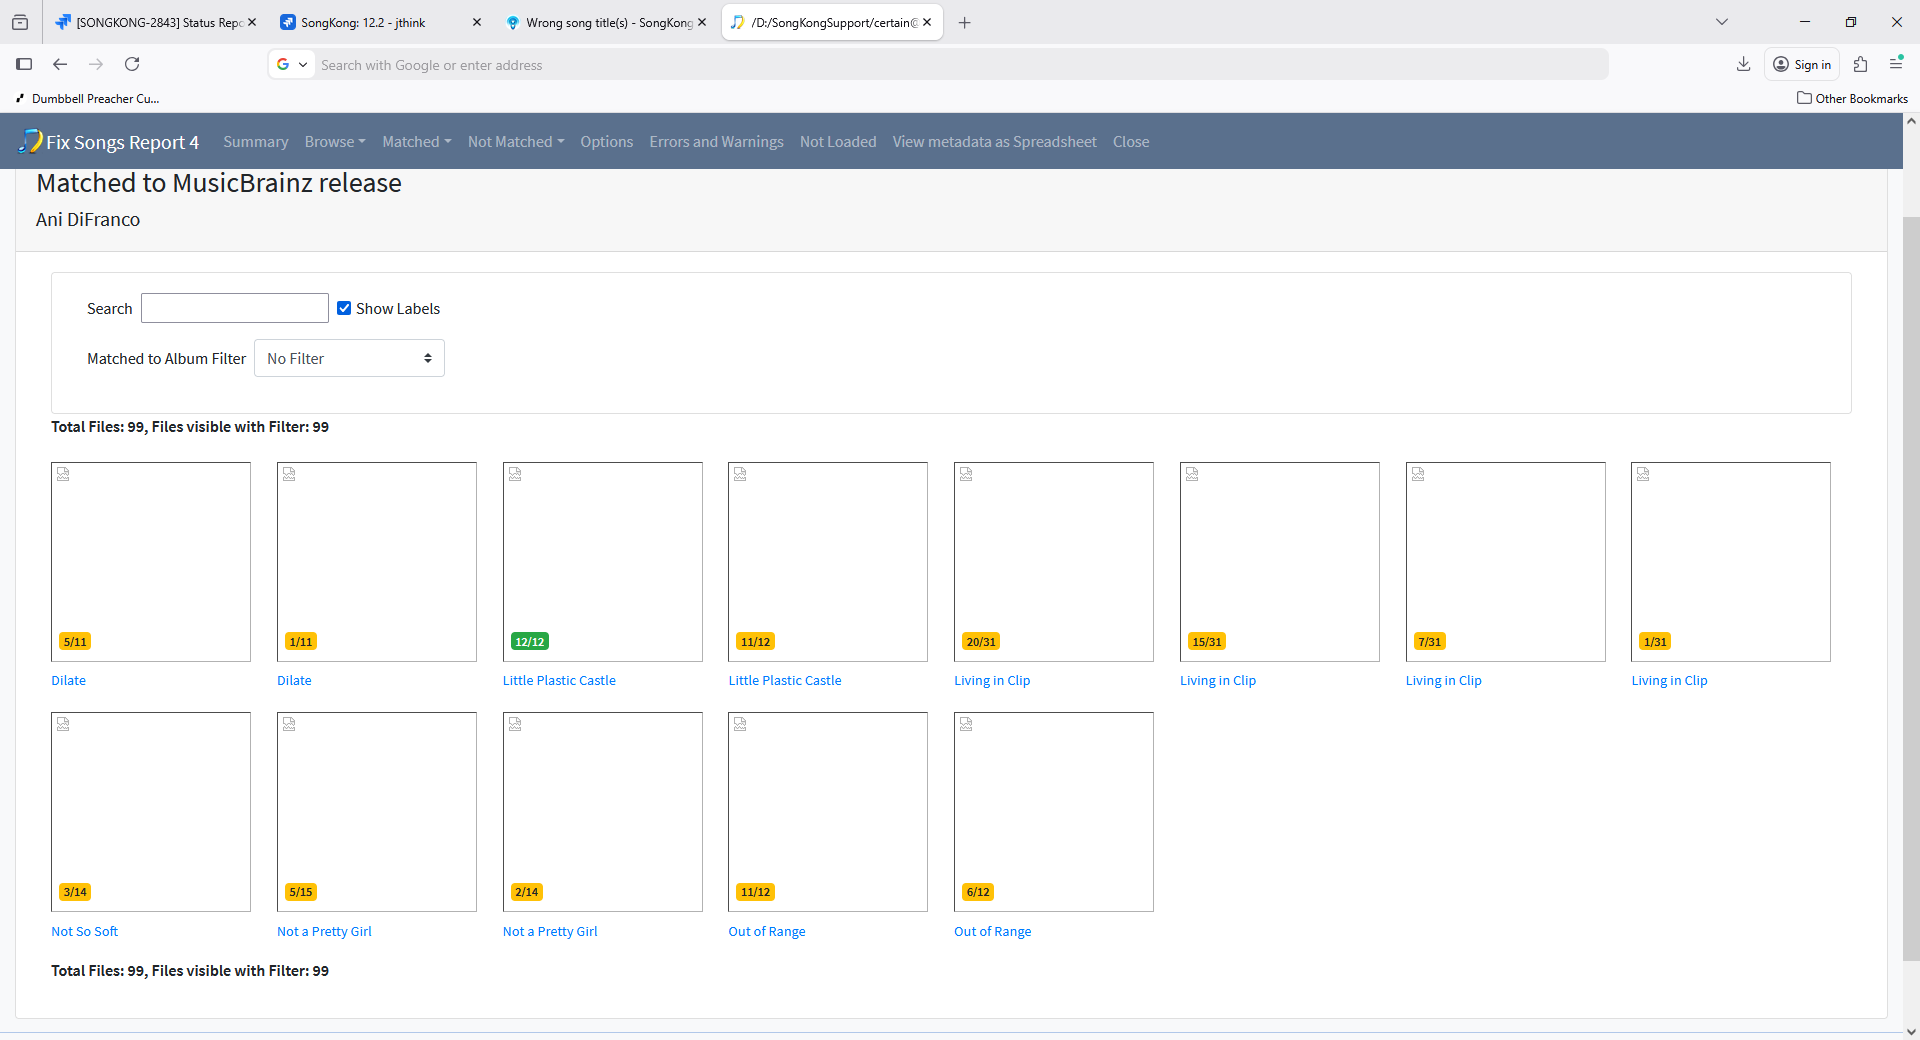
Task: Uncheck the Show Labels checkbox
Action: 344,308
